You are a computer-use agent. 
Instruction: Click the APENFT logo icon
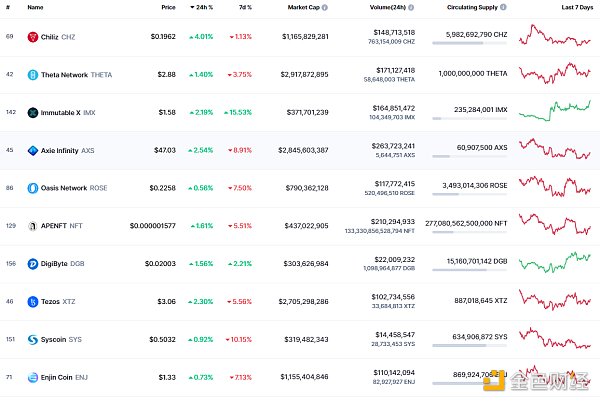click(33, 226)
